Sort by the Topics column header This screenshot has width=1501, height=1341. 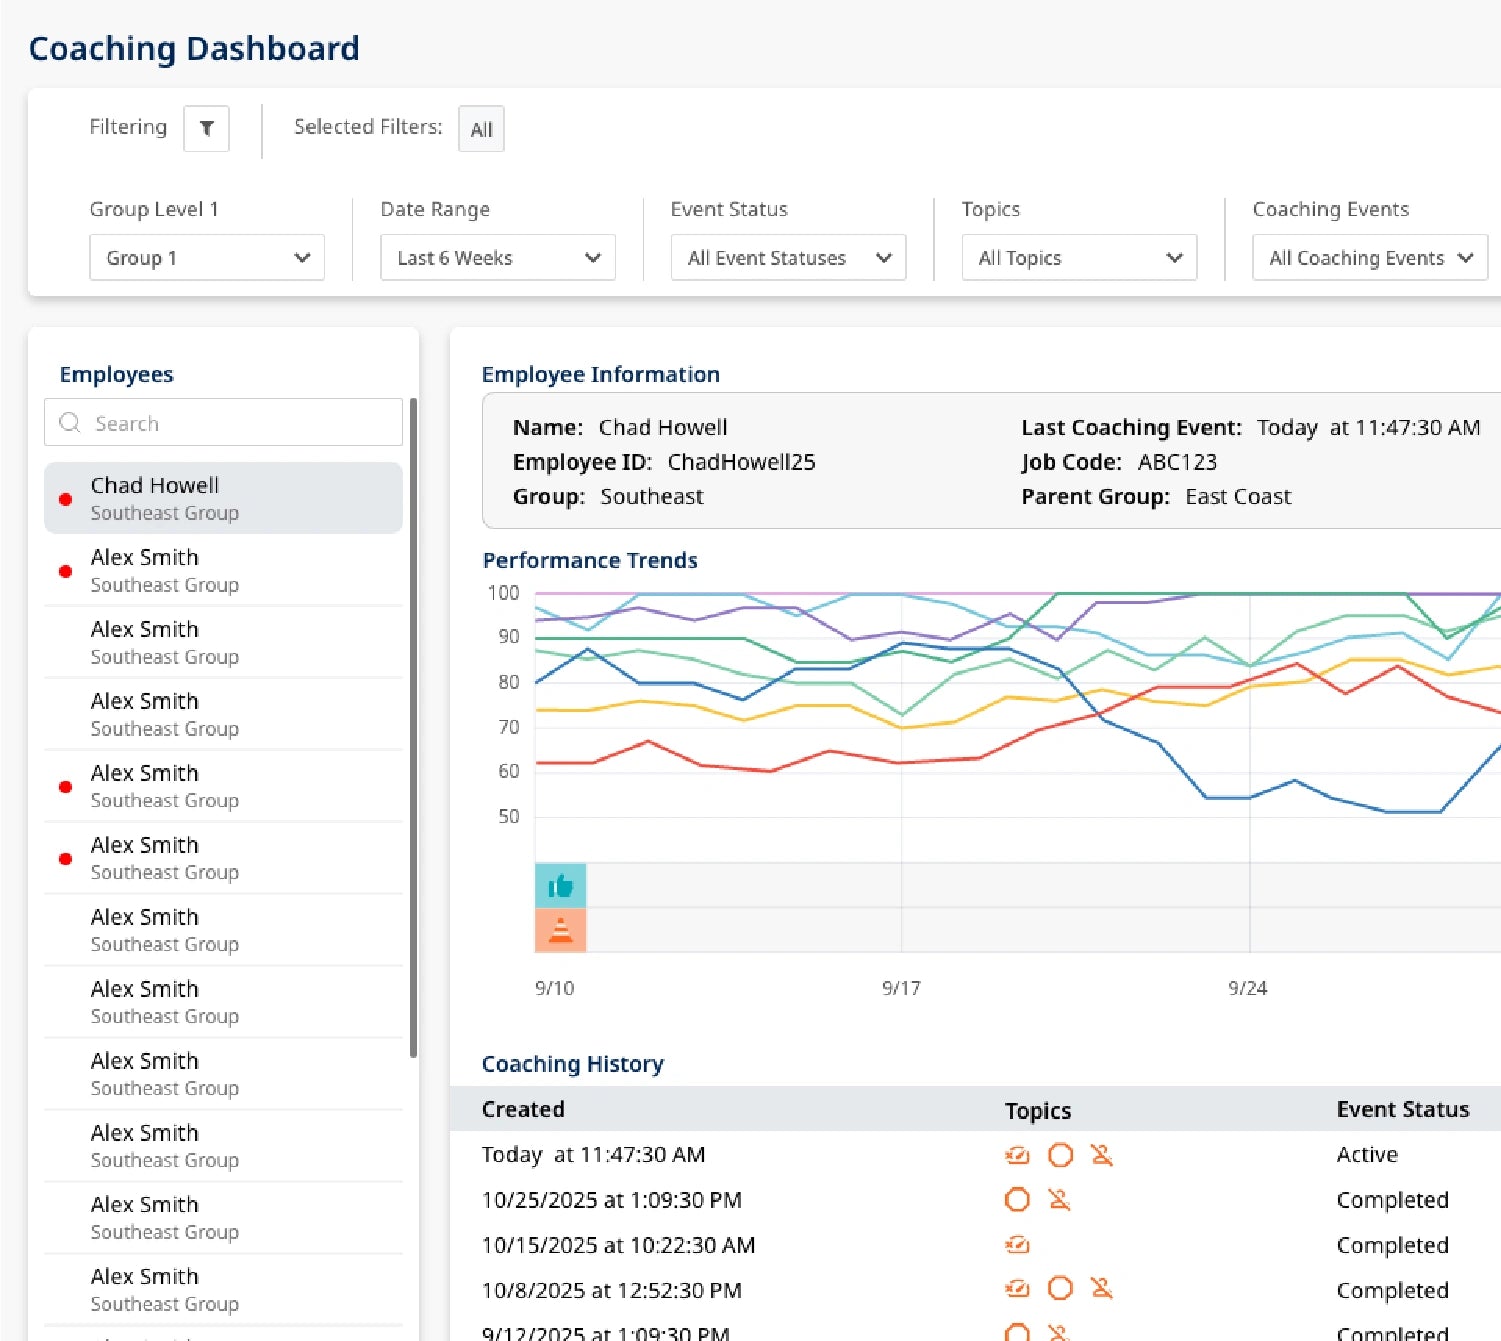1038,1110
